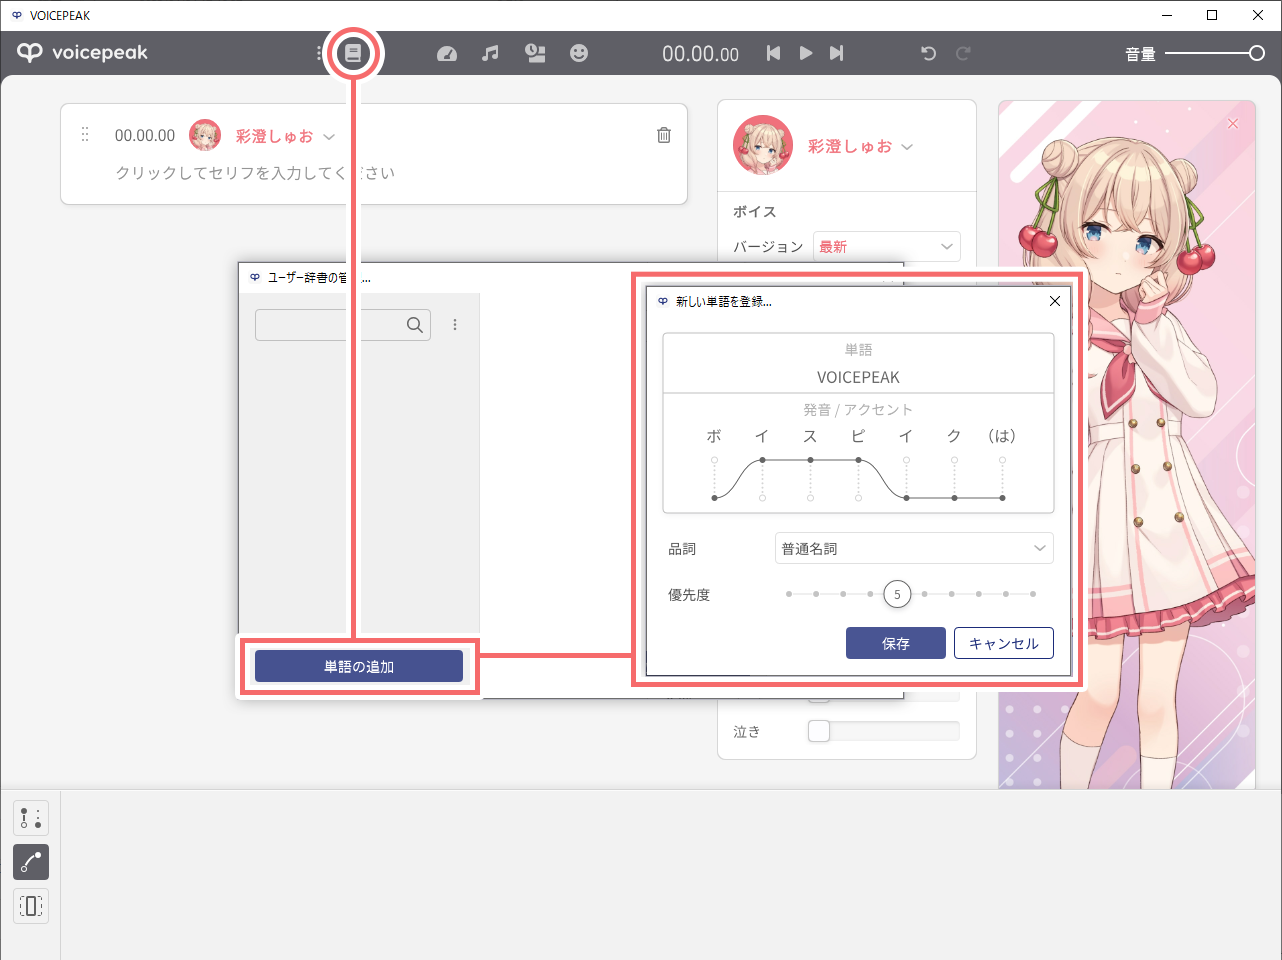Open the speed gauge settings icon
Screen dimensions: 1282x960
(x=447, y=53)
